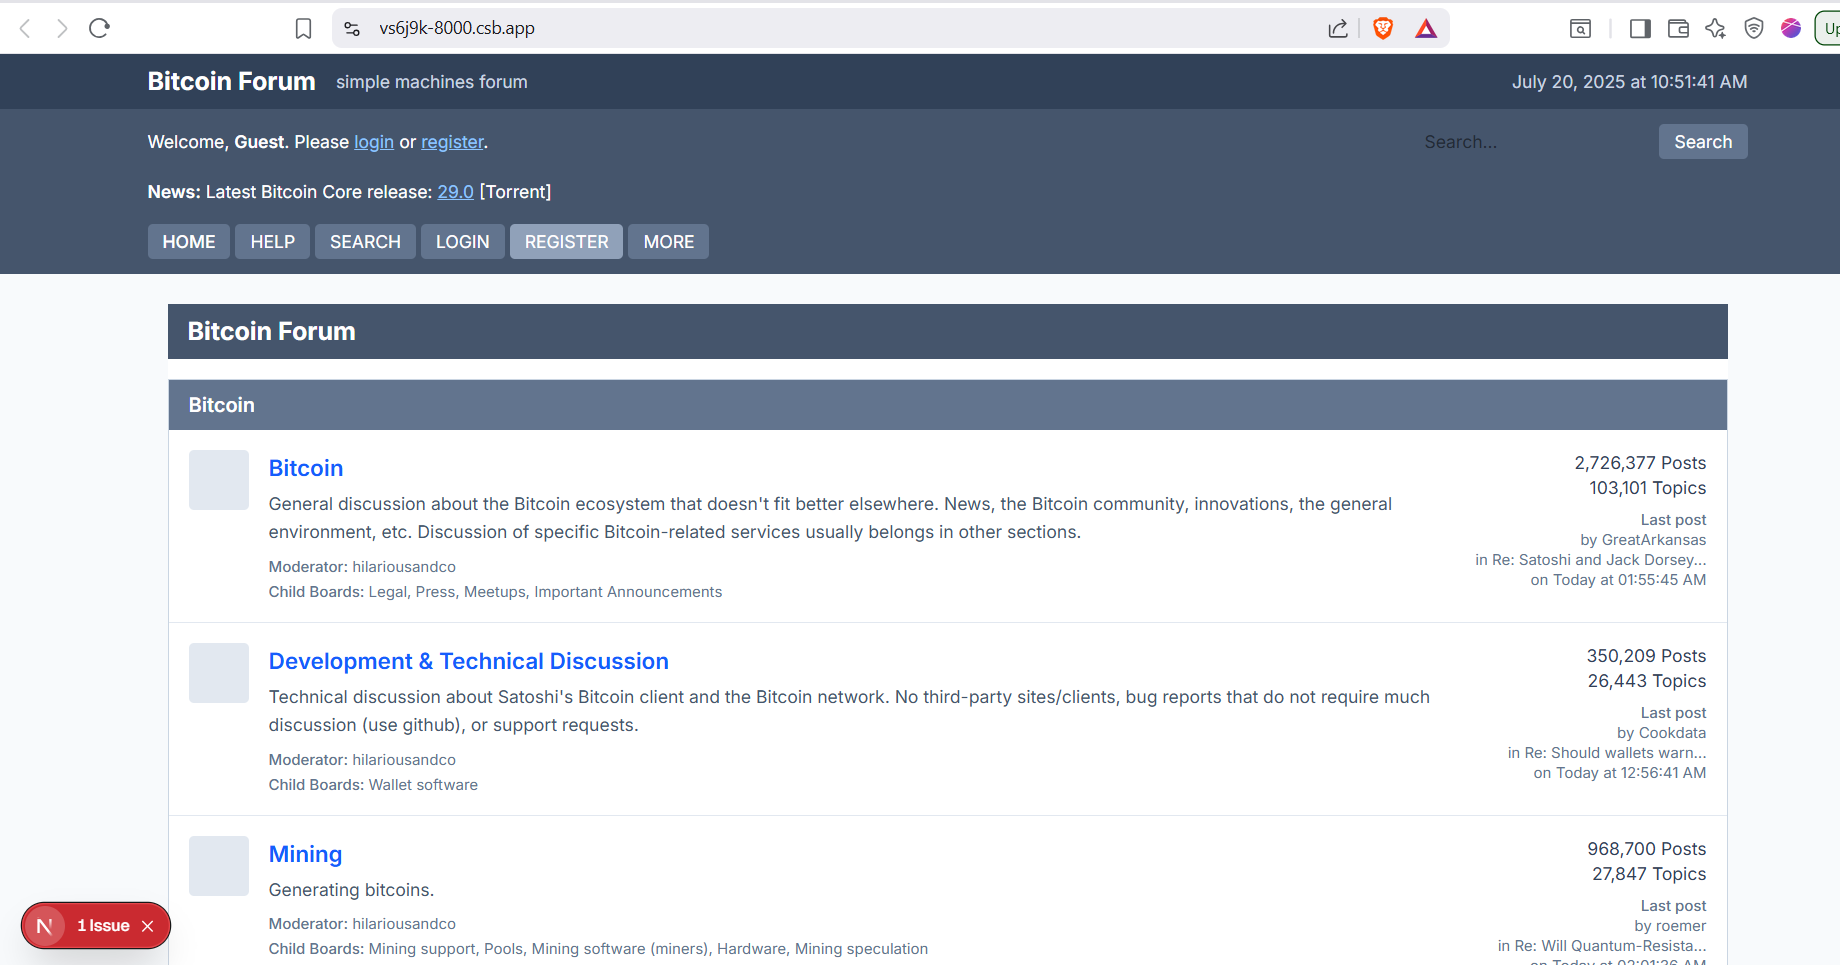Open the Bitcoin board link

coord(306,468)
